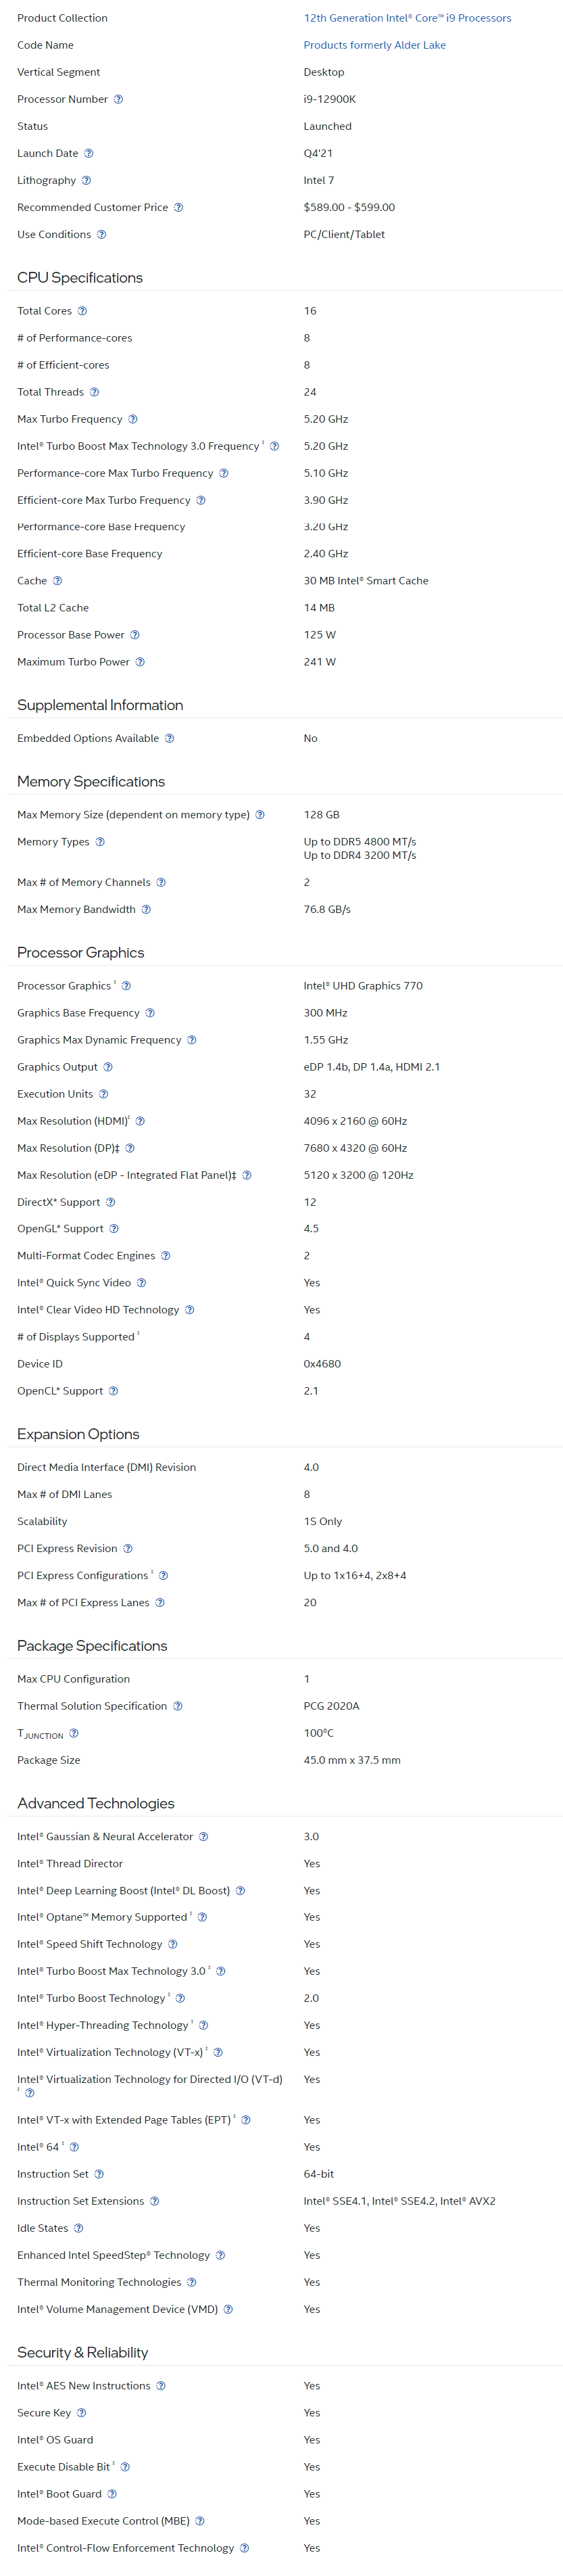Click the question icon next to Max Turbo Frequency
563x2576 pixels.
(132, 419)
